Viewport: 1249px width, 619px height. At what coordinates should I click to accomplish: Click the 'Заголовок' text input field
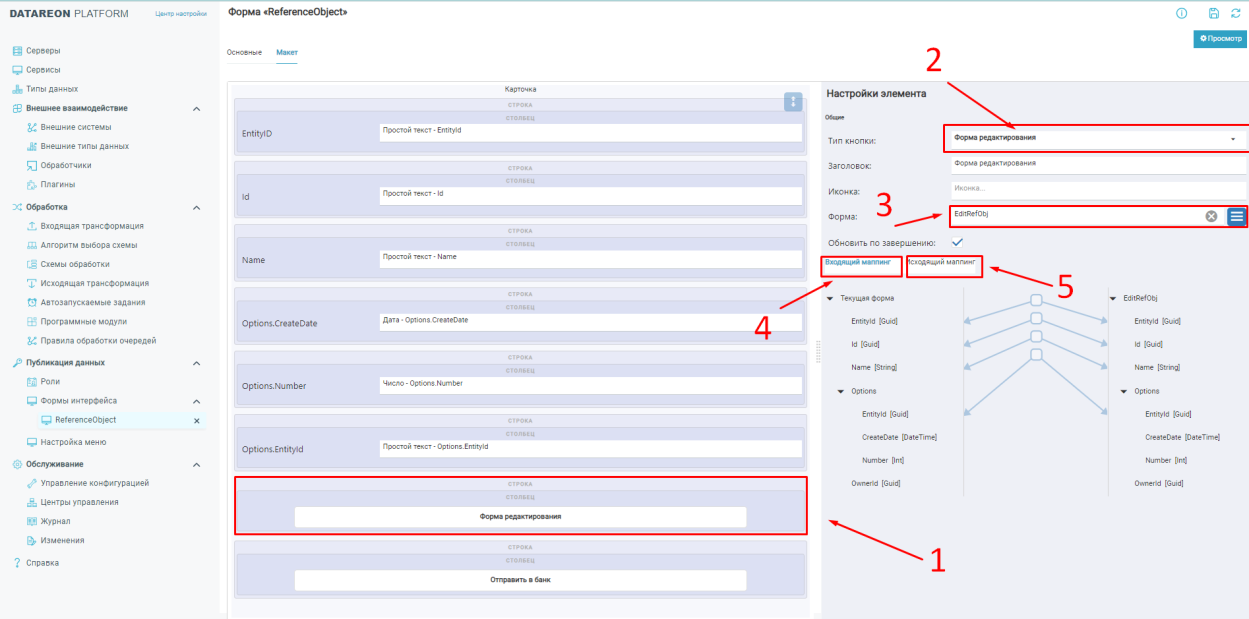tap(1098, 163)
